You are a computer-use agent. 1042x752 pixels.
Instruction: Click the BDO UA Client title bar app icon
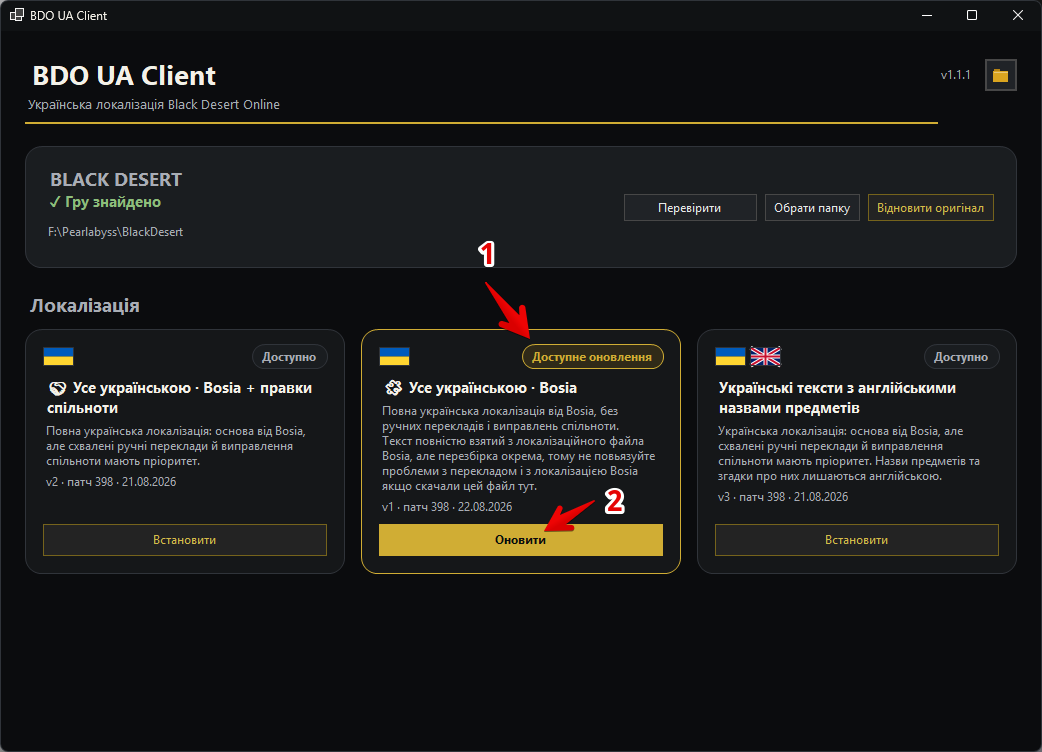pos(17,15)
